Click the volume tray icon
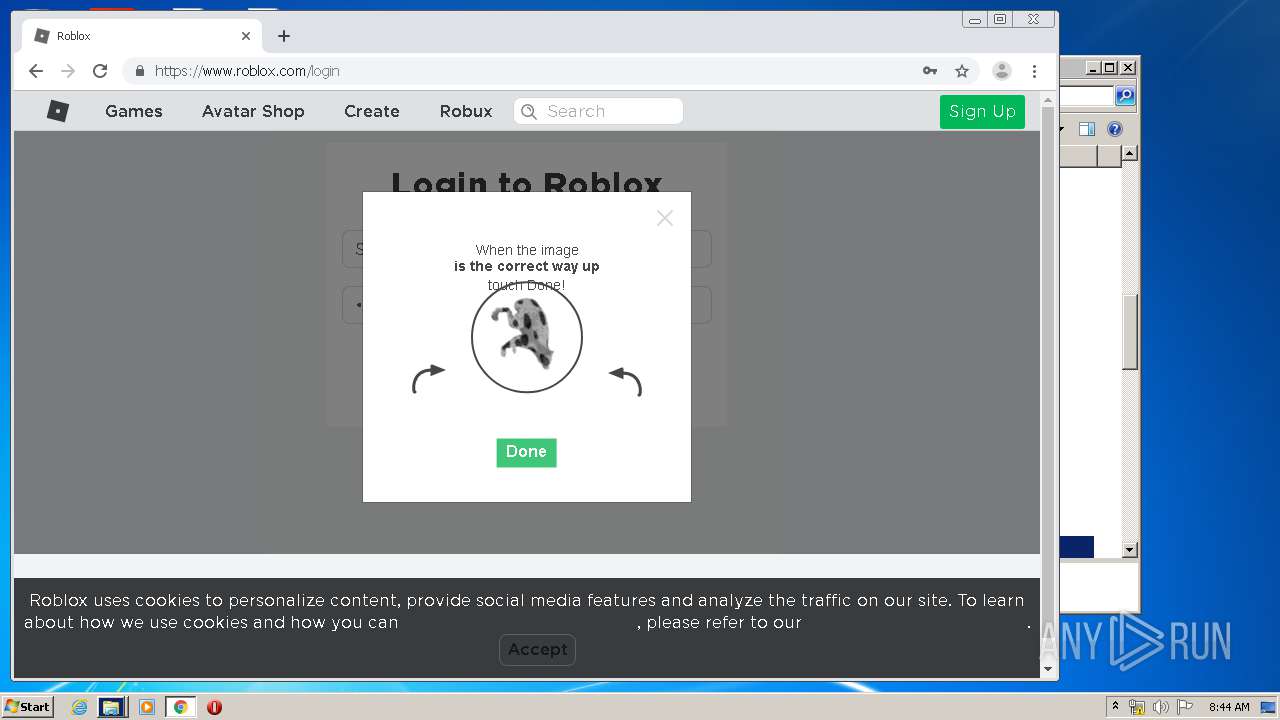This screenshot has width=1280, height=720. (1160, 707)
